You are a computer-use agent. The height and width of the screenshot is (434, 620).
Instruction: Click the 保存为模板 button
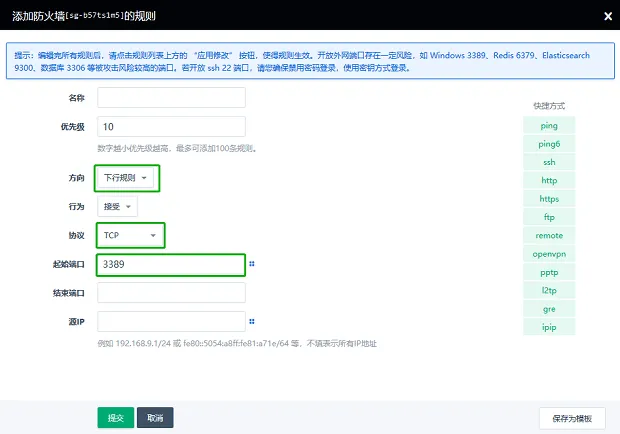point(572,417)
